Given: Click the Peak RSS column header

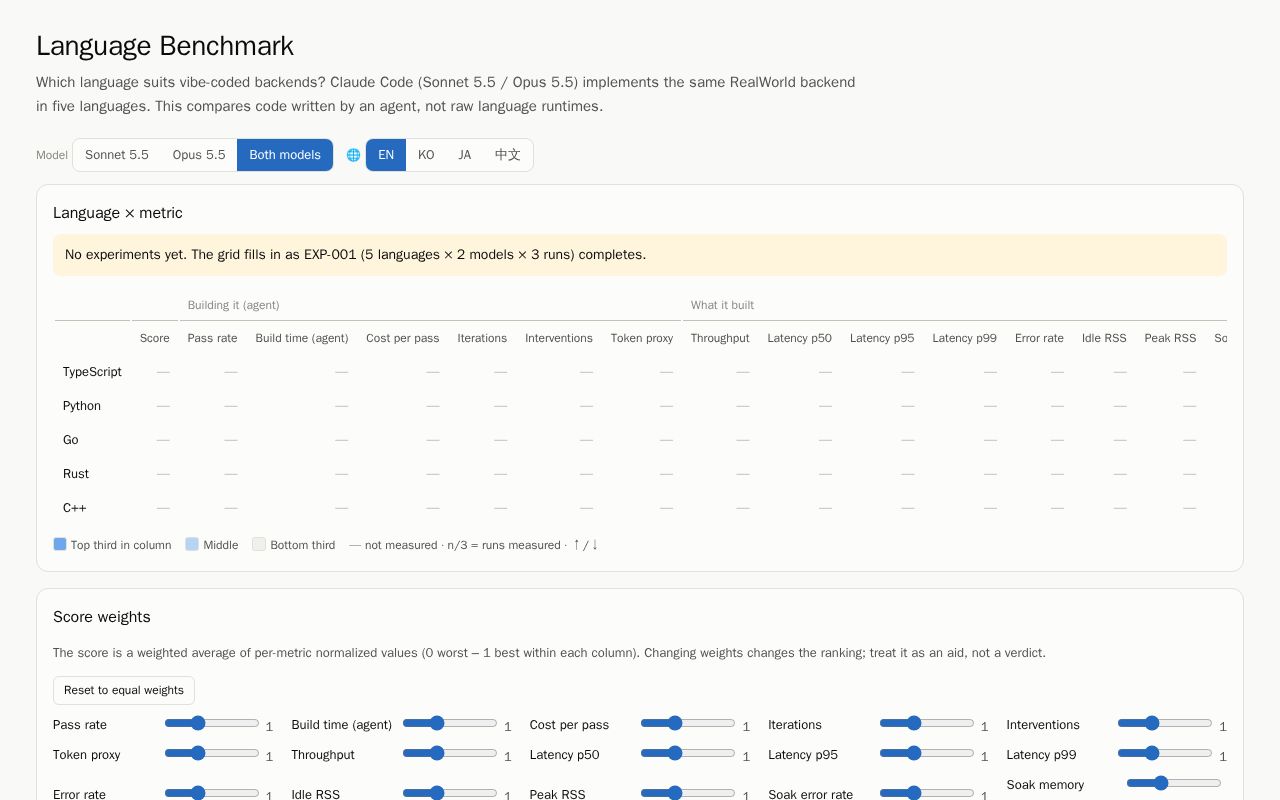Looking at the screenshot, I should (x=1171, y=338).
